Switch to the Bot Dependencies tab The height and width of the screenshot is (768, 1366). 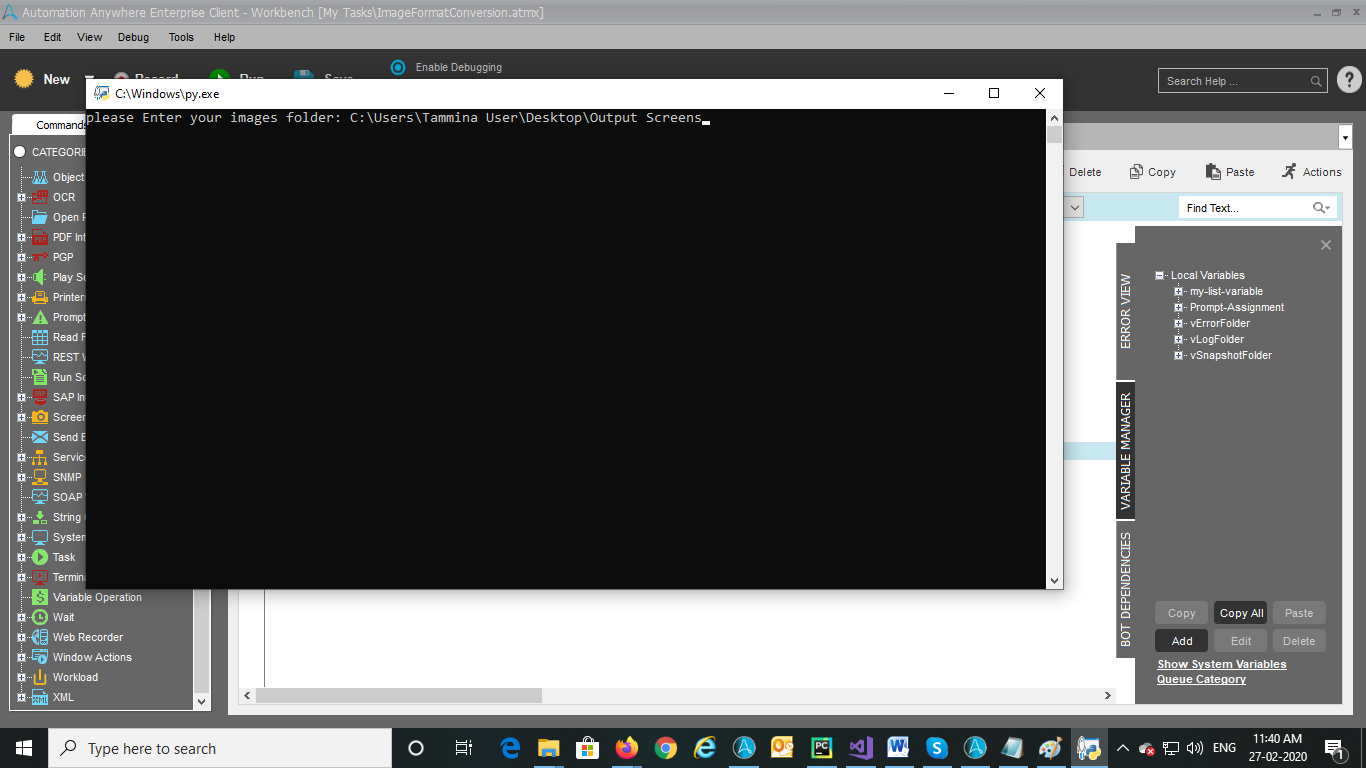[1126, 589]
